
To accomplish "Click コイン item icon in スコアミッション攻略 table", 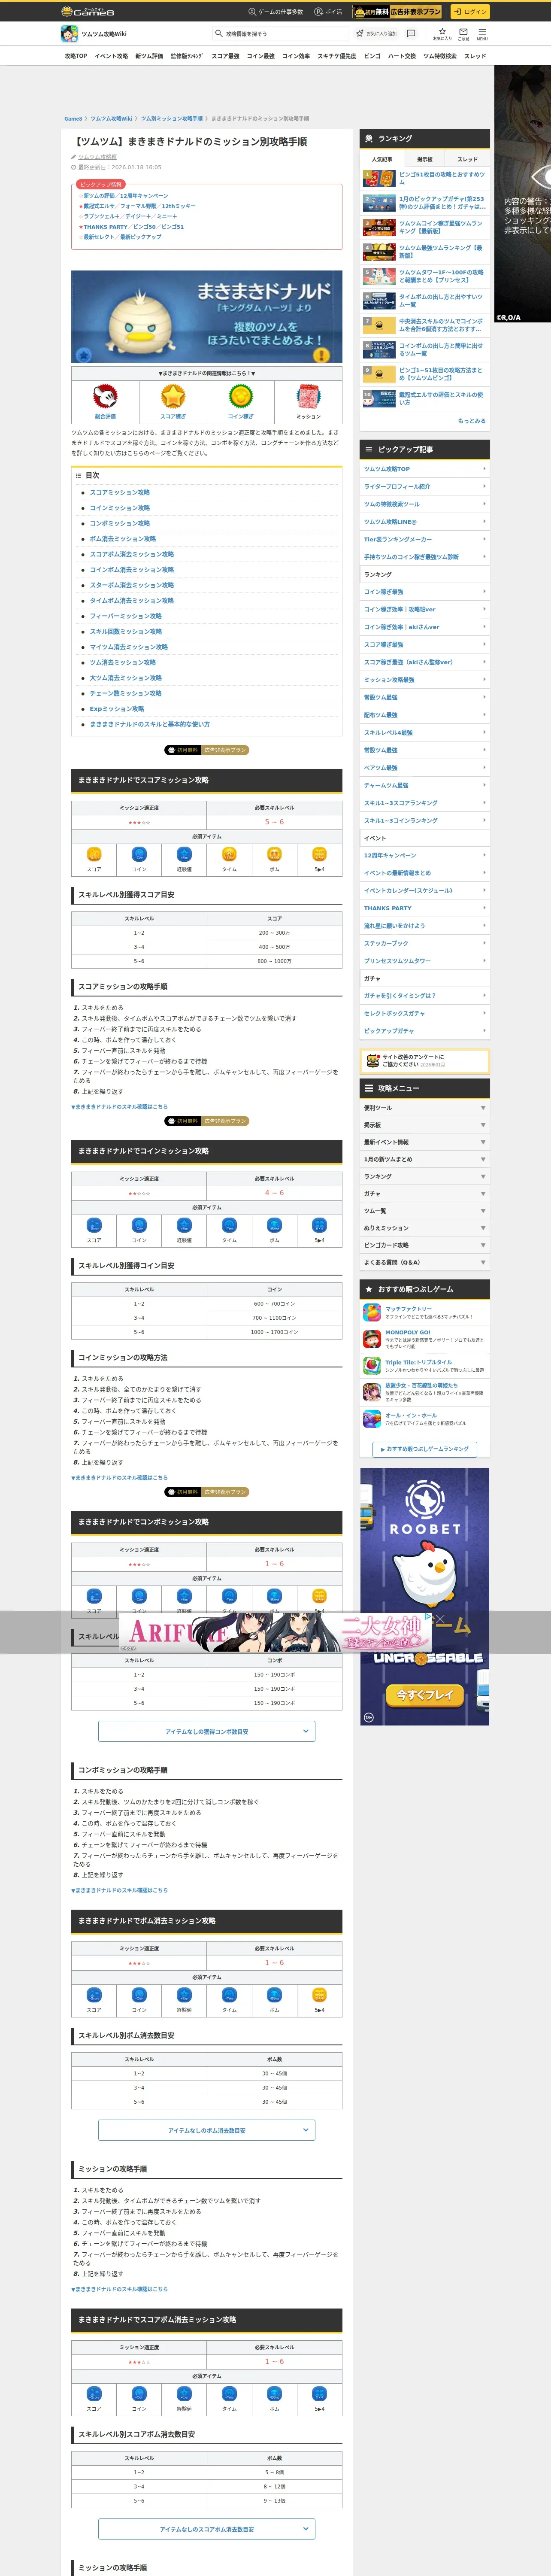I will 139,854.
